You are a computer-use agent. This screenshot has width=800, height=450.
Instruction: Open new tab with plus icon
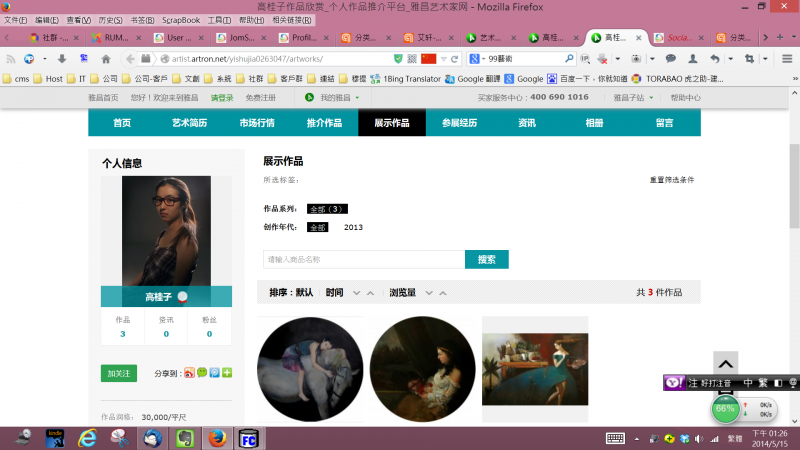point(780,37)
